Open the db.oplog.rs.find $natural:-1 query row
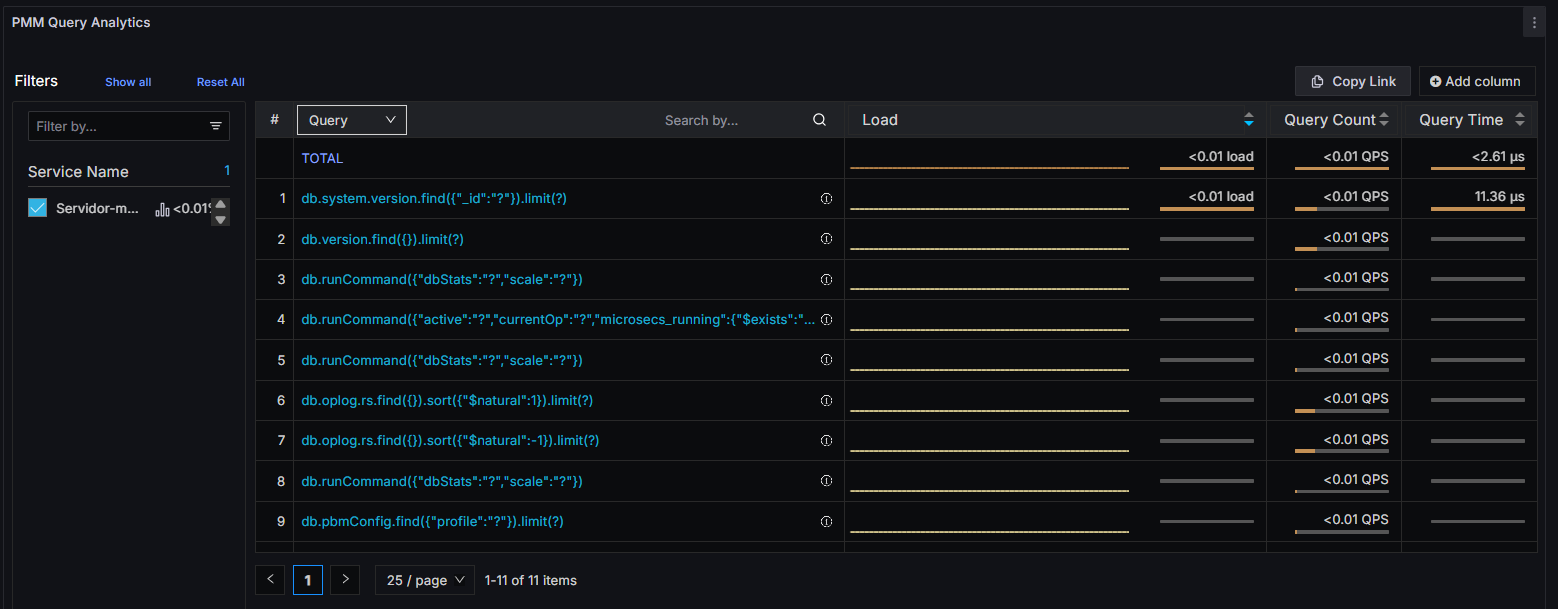 pyautogui.click(x=450, y=440)
